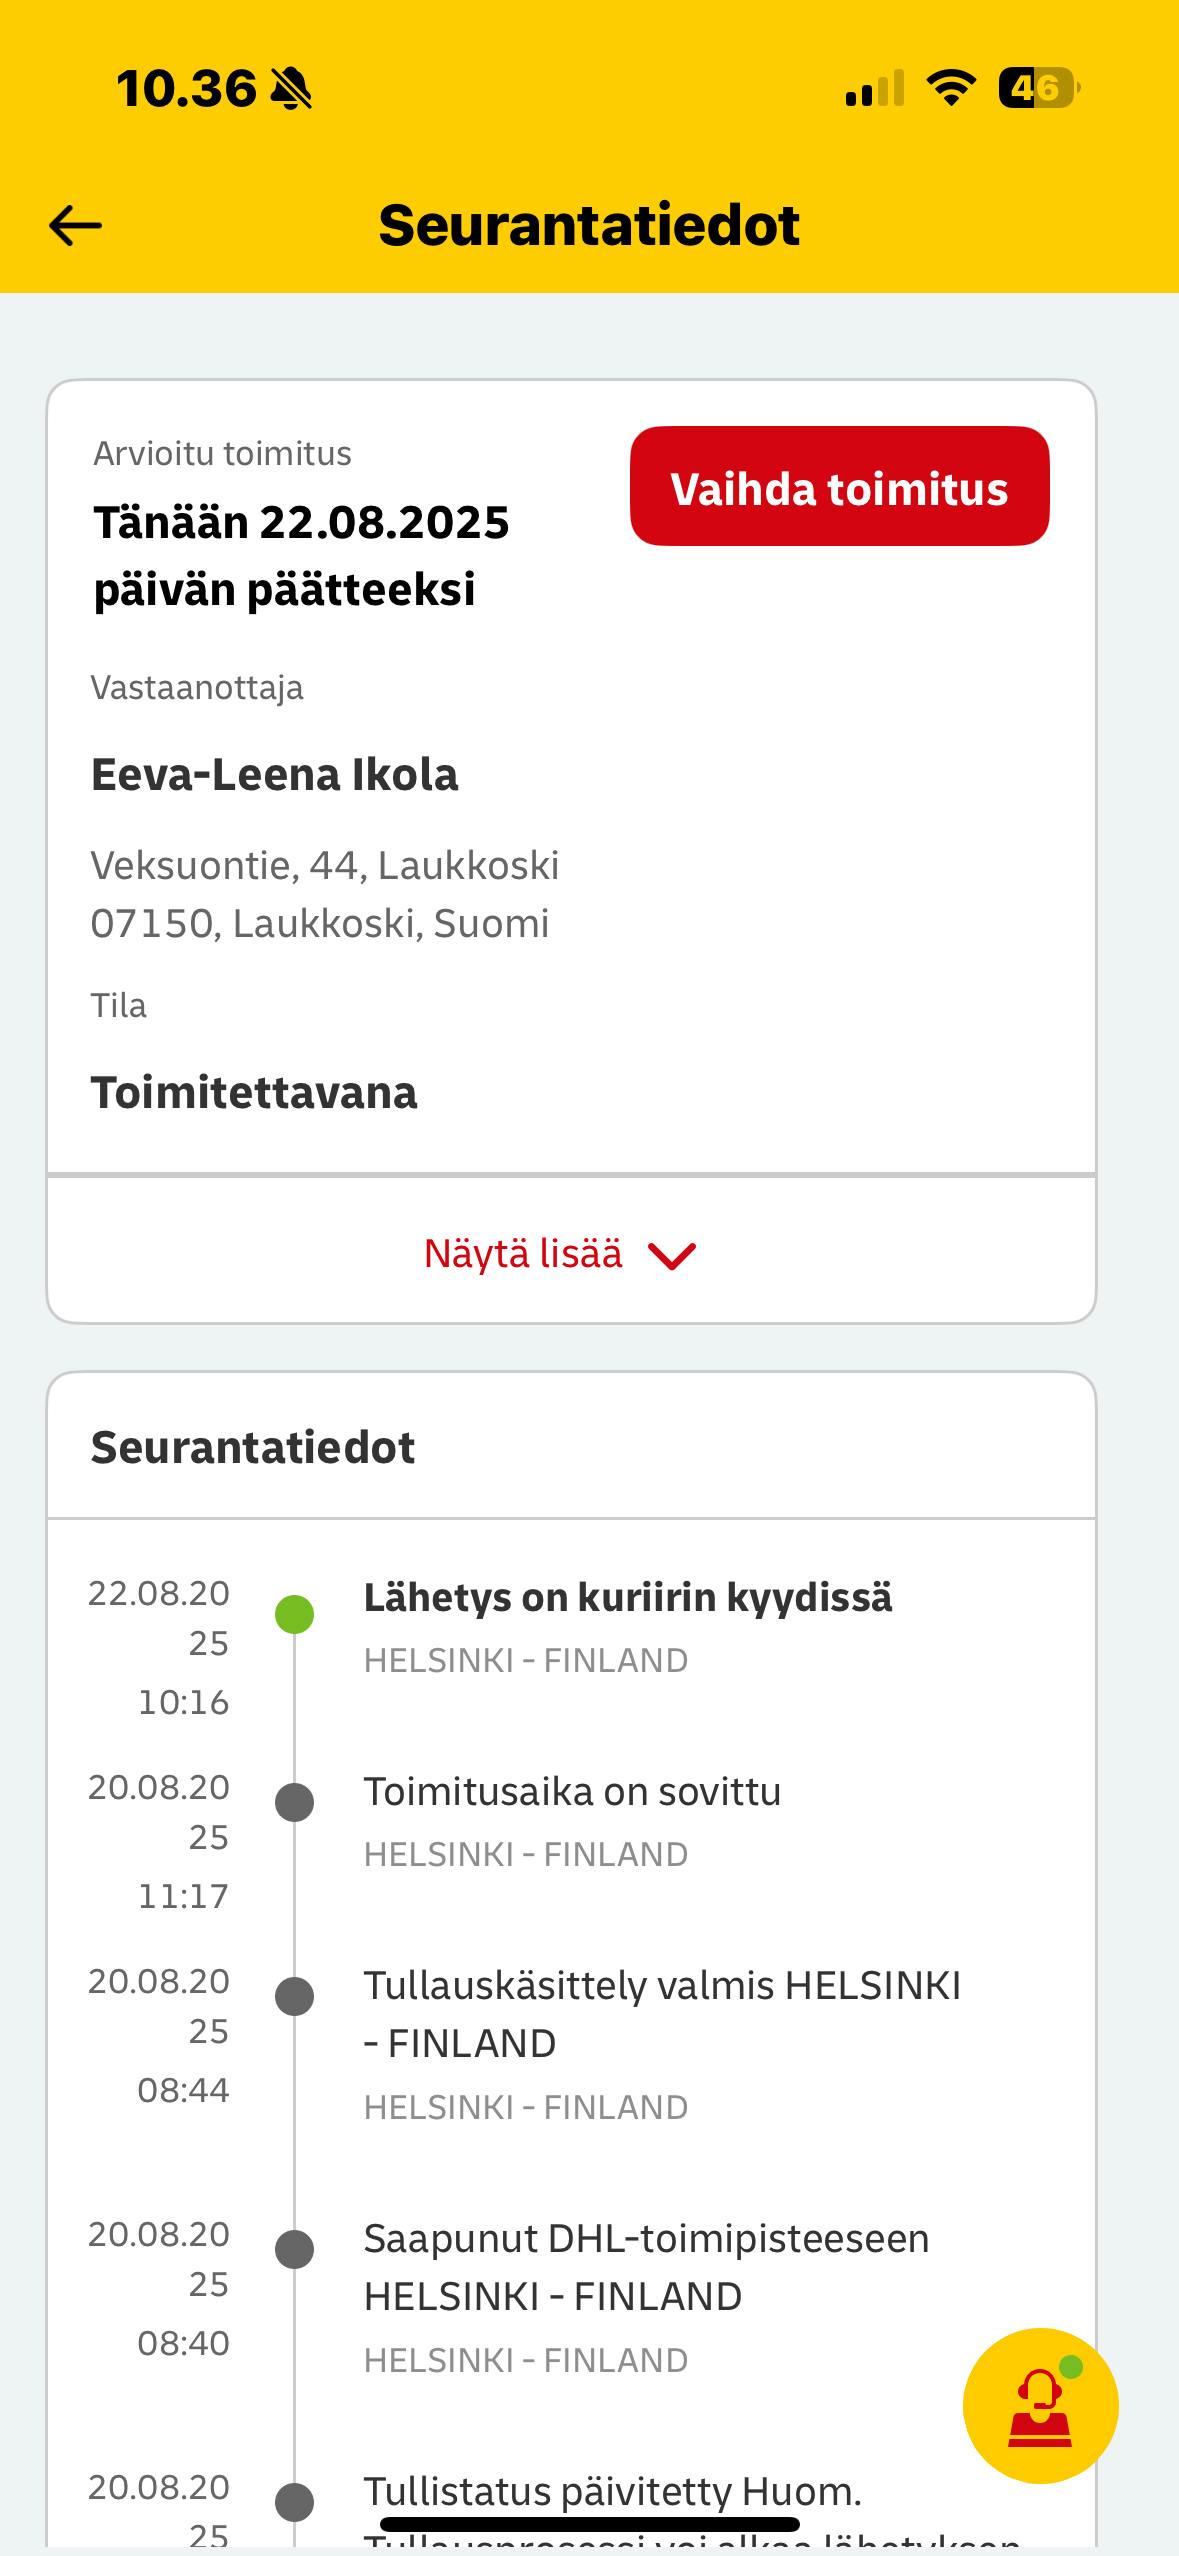Tap the Tullistatus päivitetty event
The width and height of the screenshot is (1179, 2556).
point(612,2492)
